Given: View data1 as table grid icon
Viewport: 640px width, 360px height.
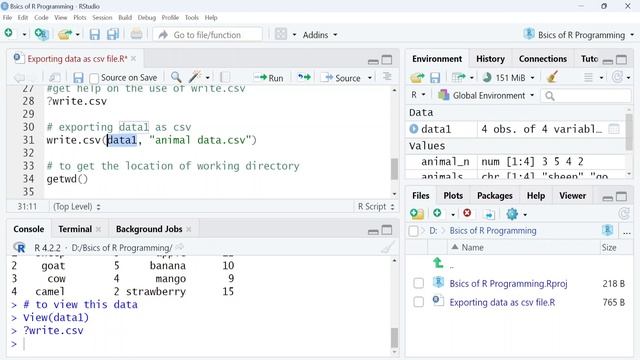Looking at the screenshot, I should [x=613, y=129].
